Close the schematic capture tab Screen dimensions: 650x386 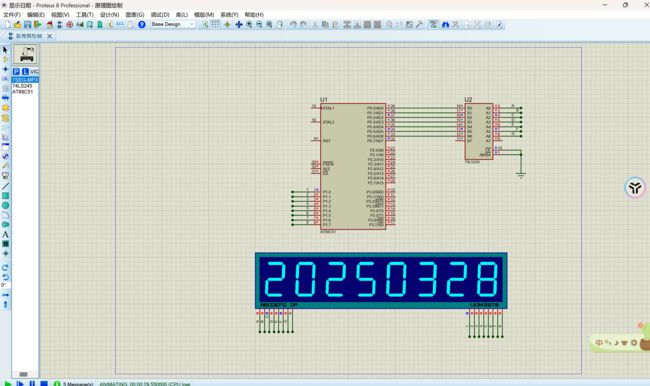[x=49, y=36]
